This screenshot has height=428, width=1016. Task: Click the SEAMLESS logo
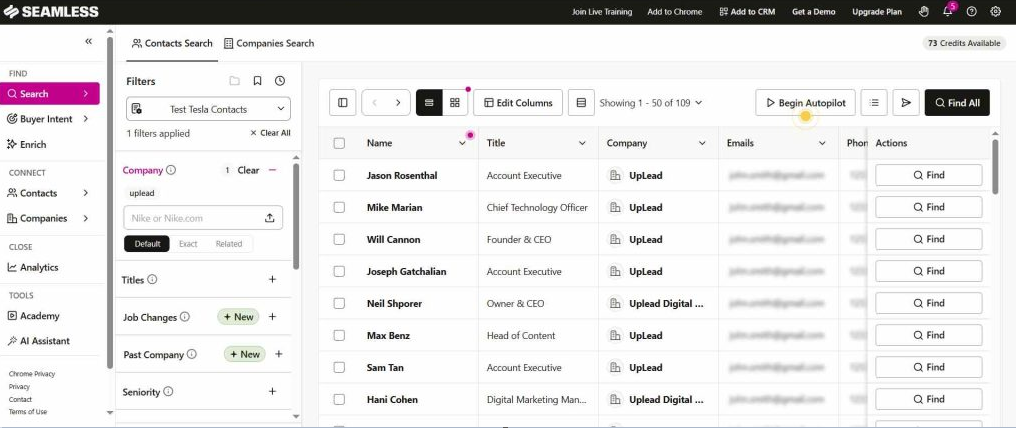click(x=51, y=12)
